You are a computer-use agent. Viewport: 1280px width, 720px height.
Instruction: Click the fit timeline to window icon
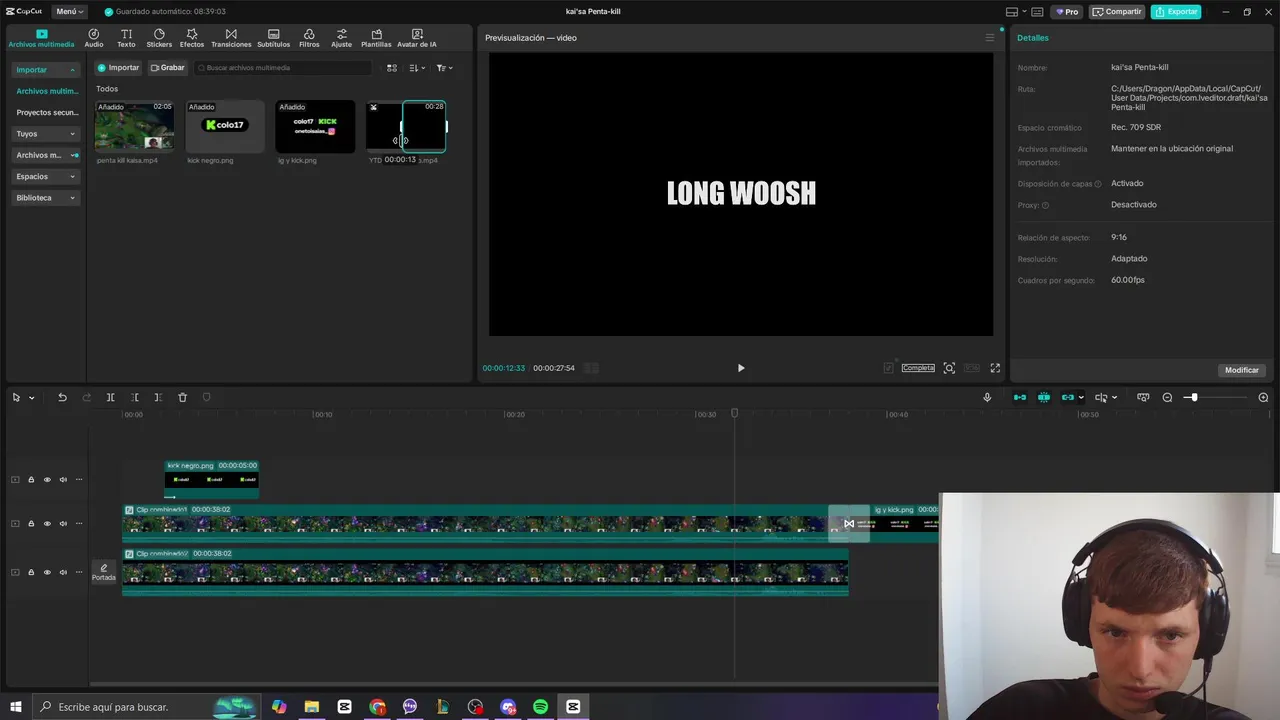tap(1143, 397)
